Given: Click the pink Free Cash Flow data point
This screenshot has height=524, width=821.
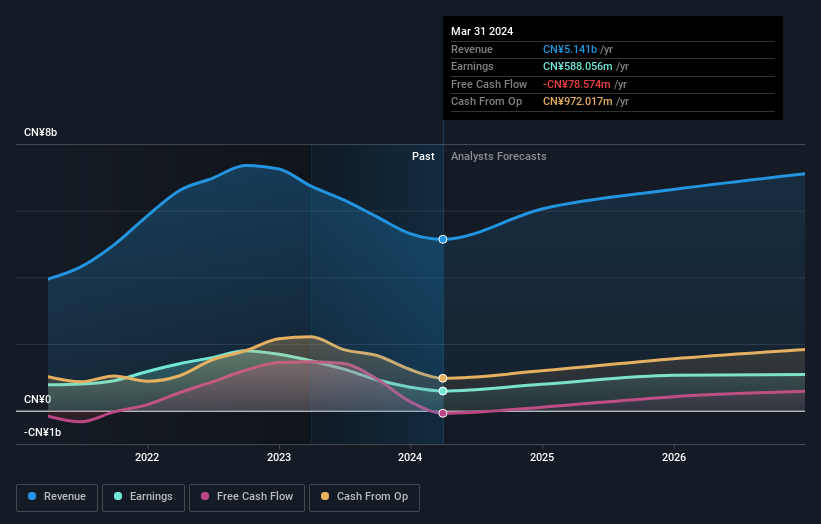Looking at the screenshot, I should tap(443, 413).
